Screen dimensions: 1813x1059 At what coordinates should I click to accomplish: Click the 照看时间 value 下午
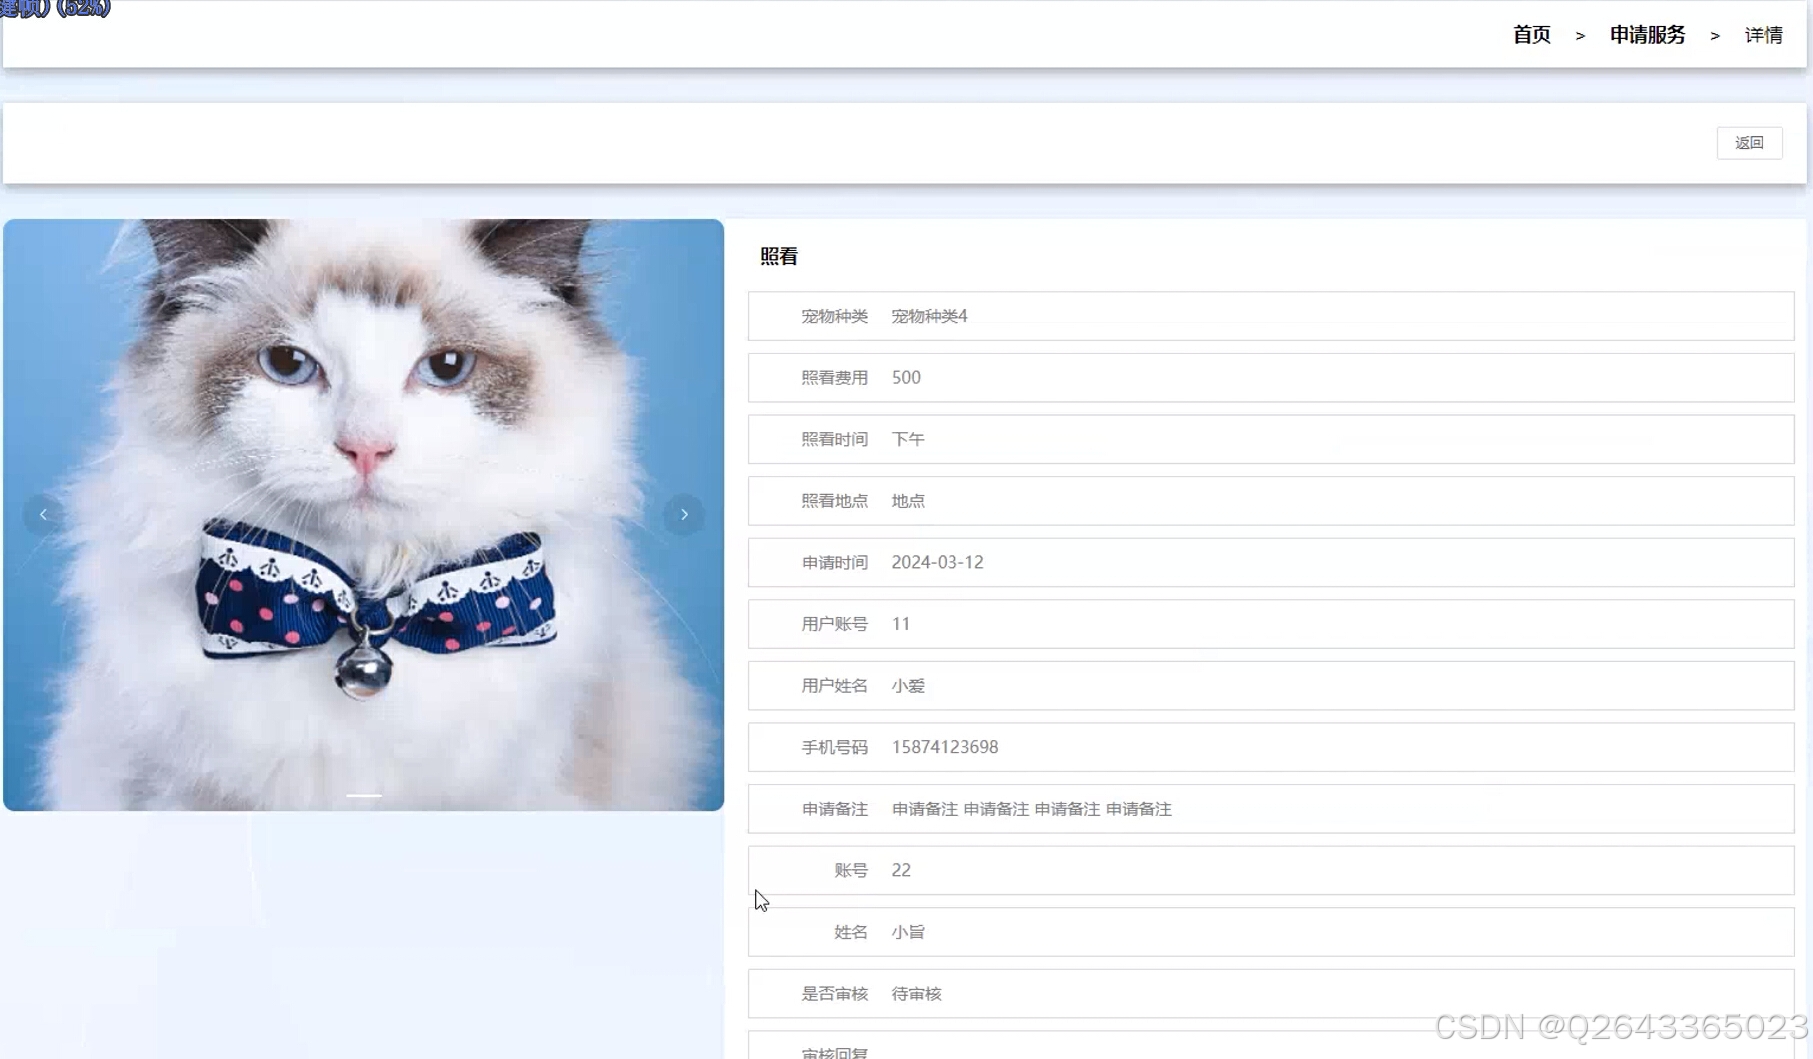(908, 439)
